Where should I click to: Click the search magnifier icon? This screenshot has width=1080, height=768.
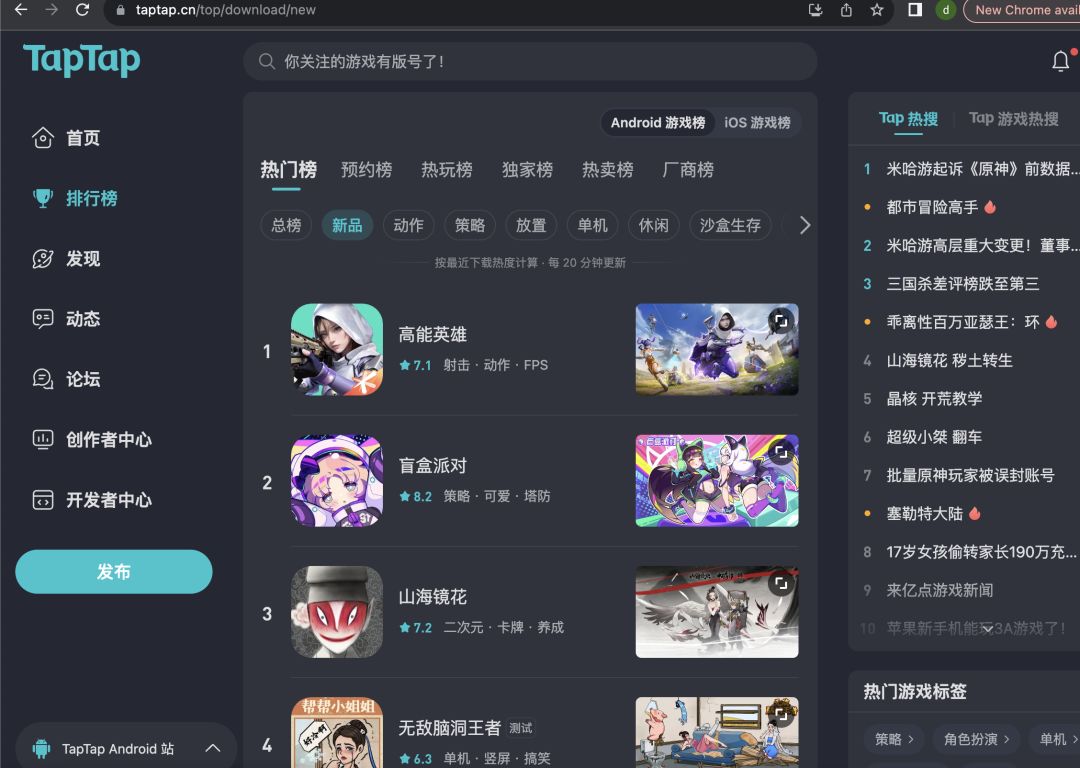(267, 61)
